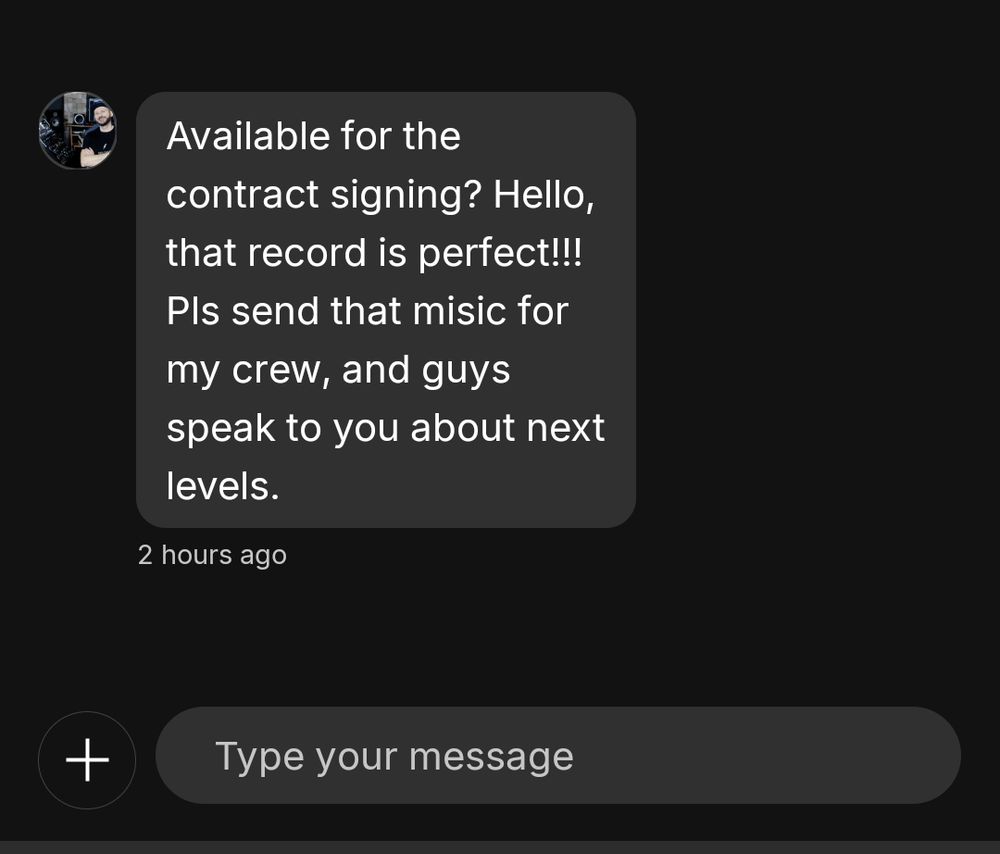
Task: Click the word Hello in the message
Action: [544, 195]
